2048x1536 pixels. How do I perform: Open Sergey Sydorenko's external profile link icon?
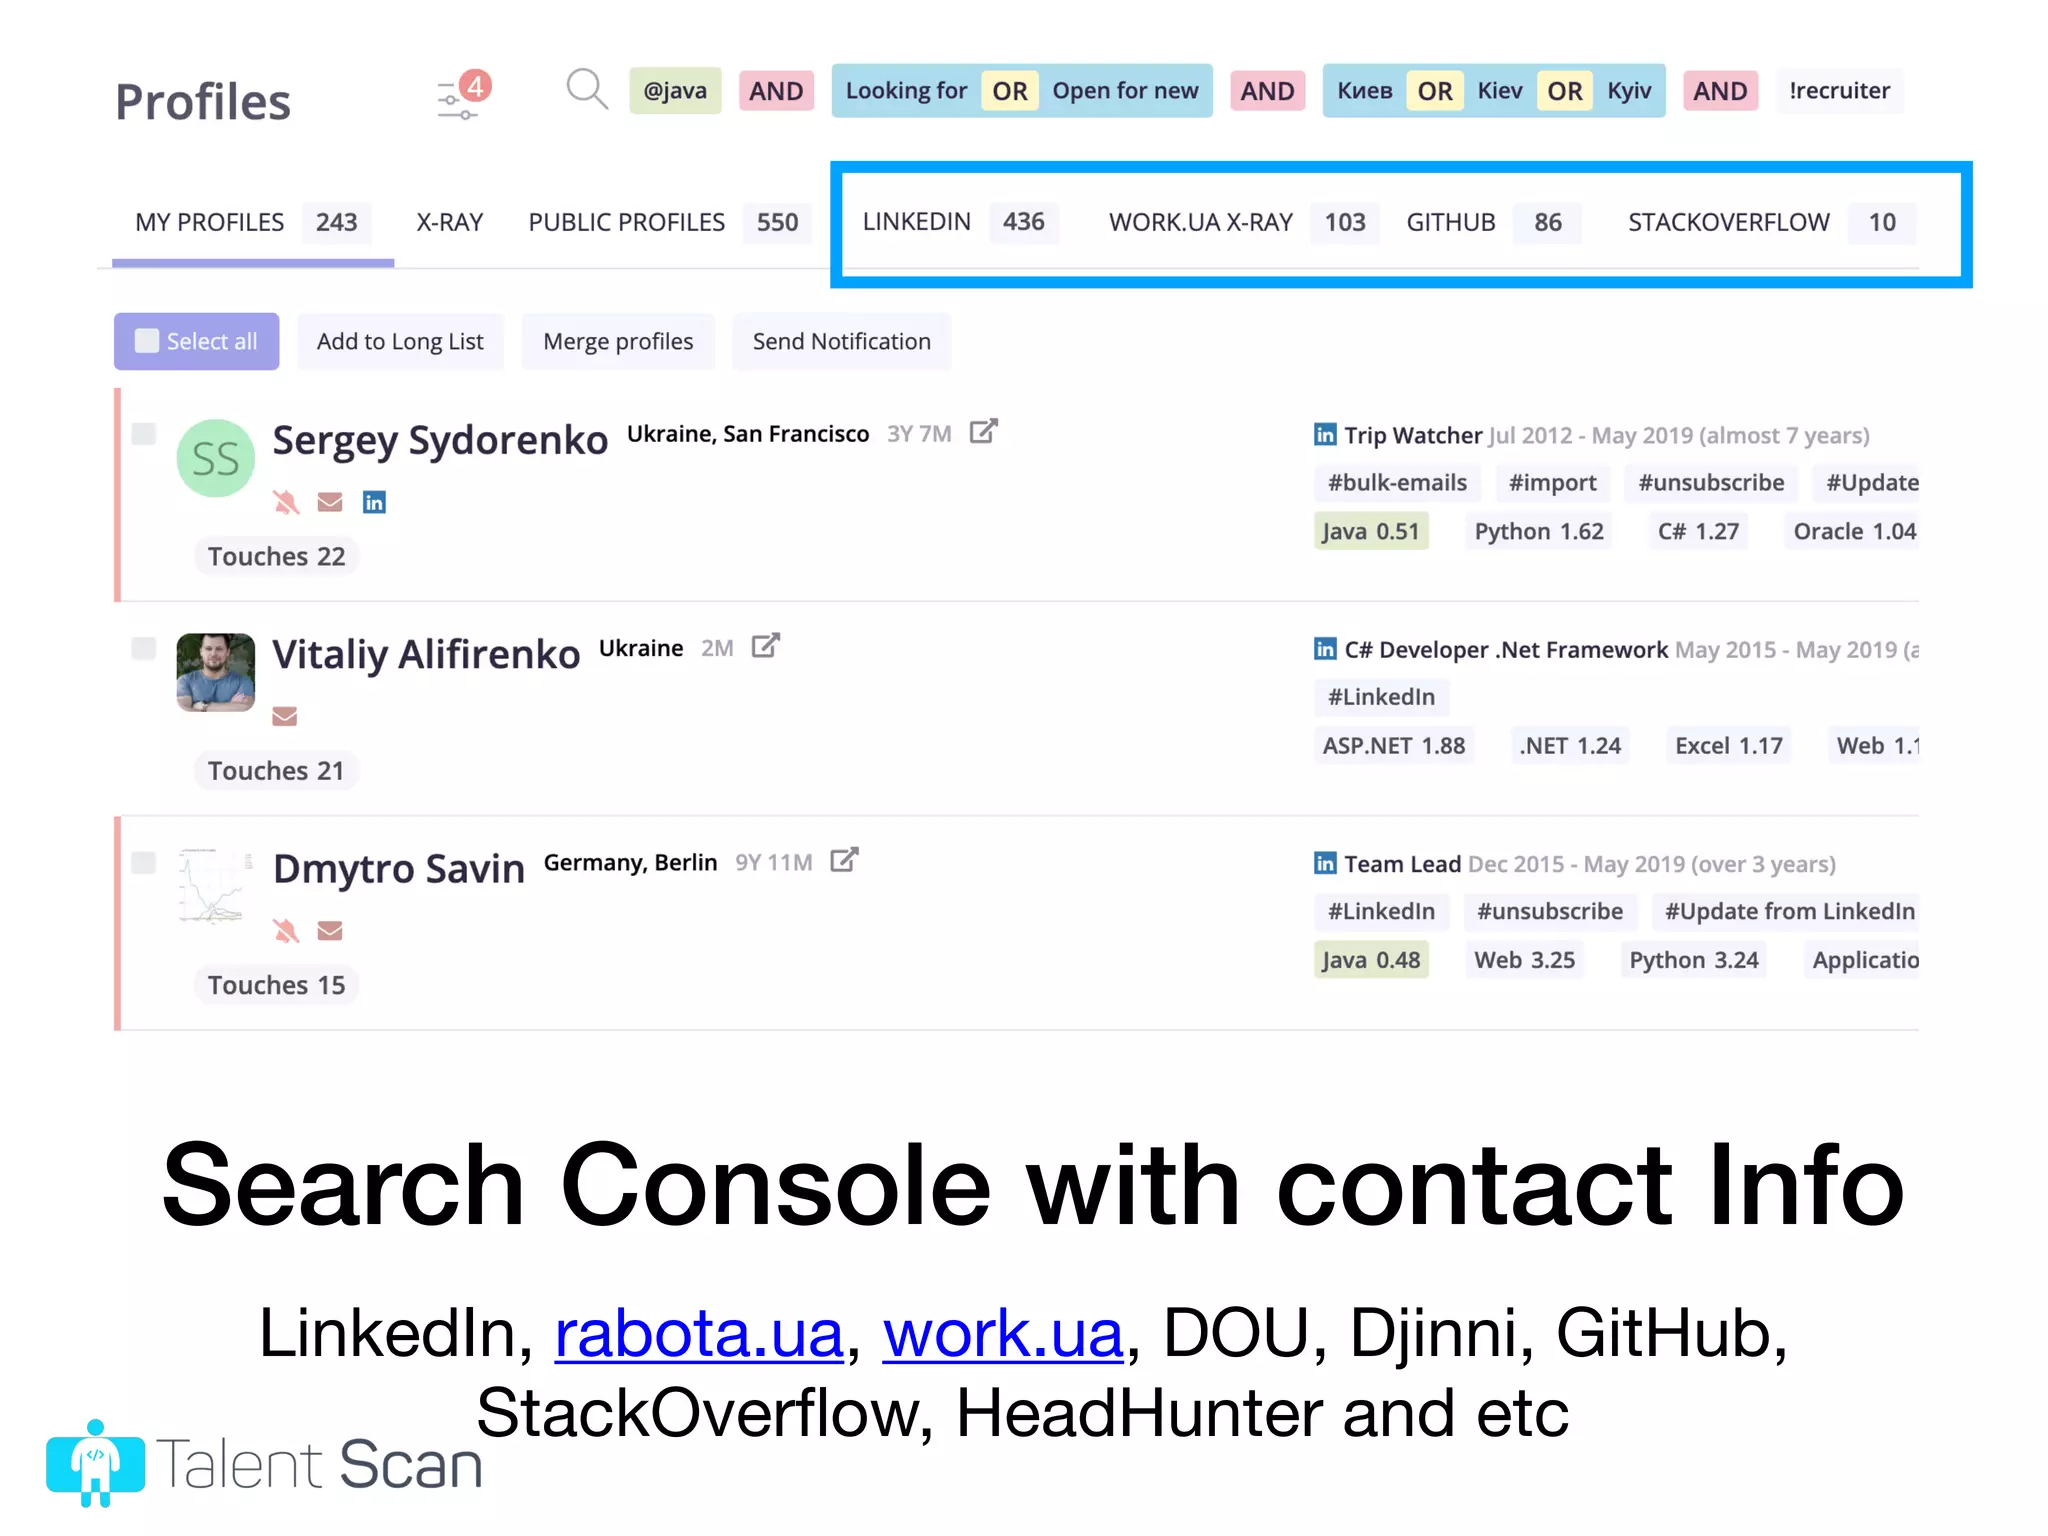[983, 432]
